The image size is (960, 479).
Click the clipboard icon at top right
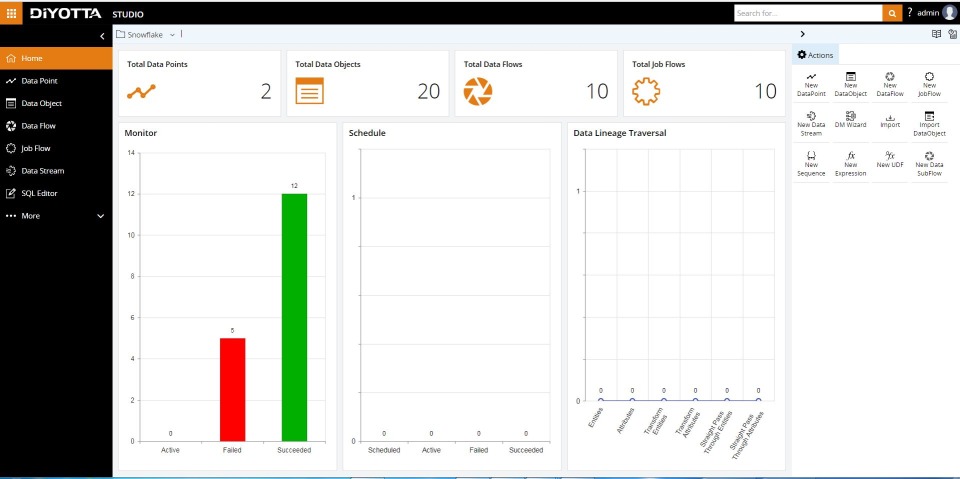(x=952, y=34)
